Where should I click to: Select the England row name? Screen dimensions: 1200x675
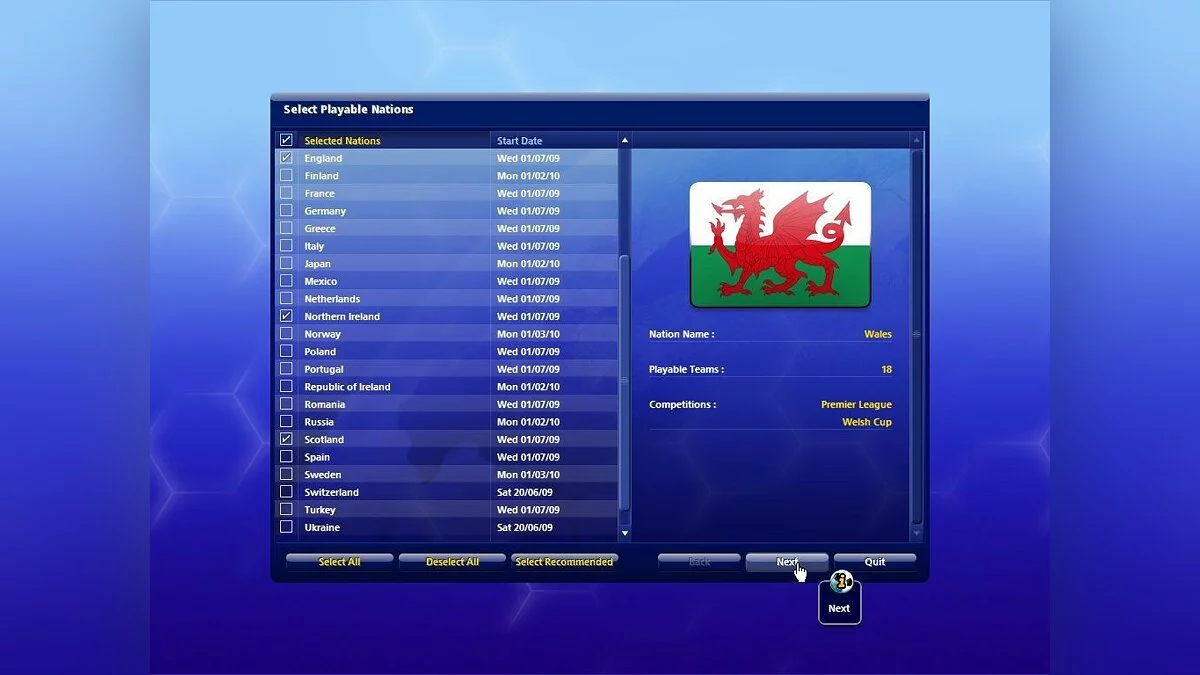click(323, 158)
